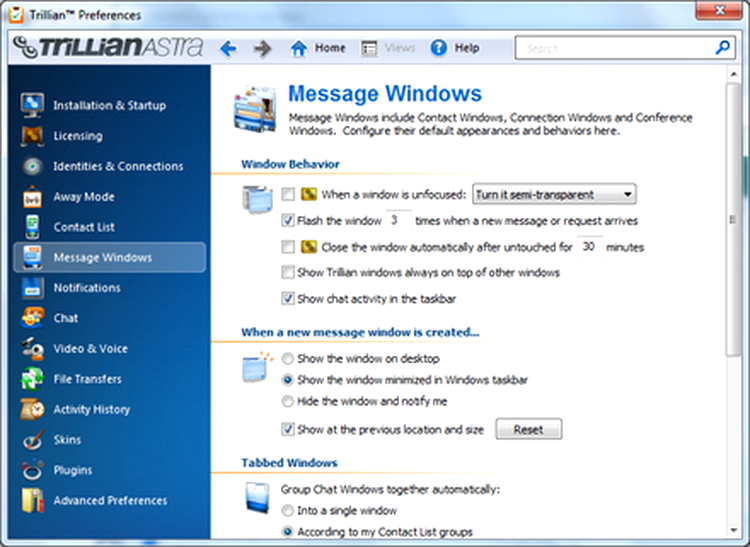The height and width of the screenshot is (547, 750).
Task: Click the 'Window Behavior' section heading
Action: click(290, 164)
